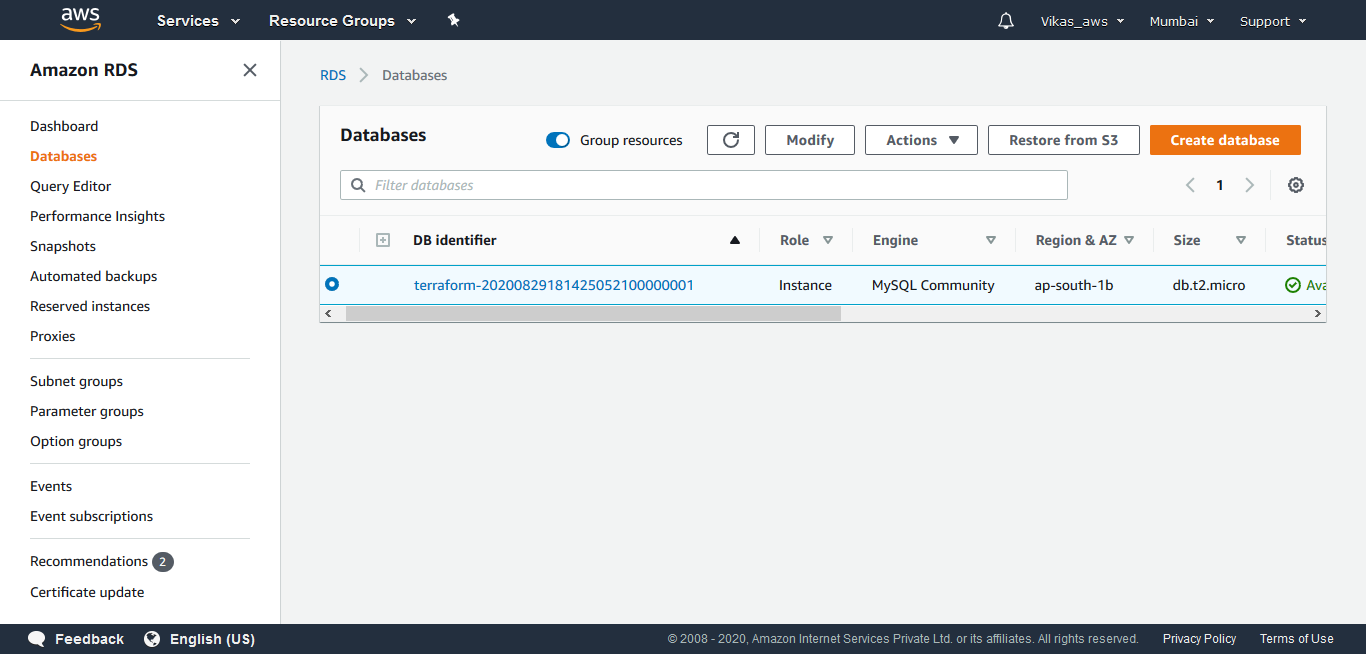Screen dimensions: 1366x654
Task: Go to the previous page arrow
Action: point(1190,185)
